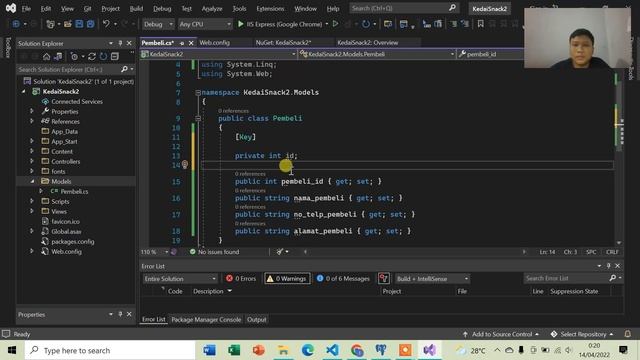Click the Visual Studio logo icon
The image size is (640, 360).
11,8
